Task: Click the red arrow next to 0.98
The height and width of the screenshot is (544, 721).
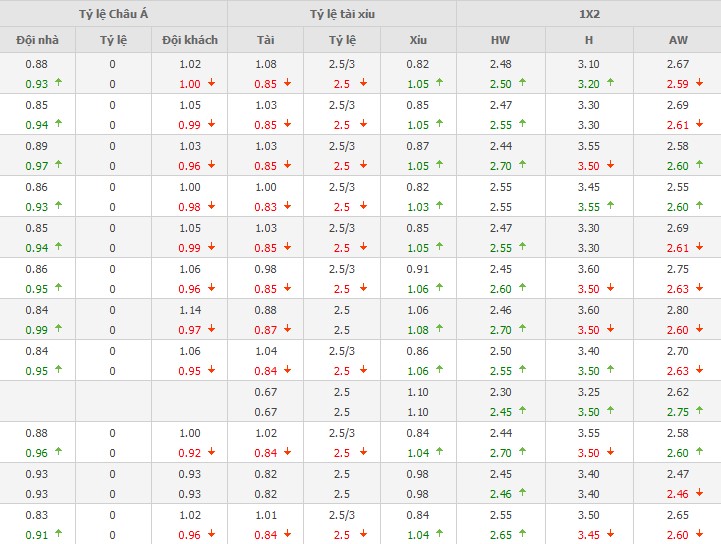Action: tap(211, 206)
